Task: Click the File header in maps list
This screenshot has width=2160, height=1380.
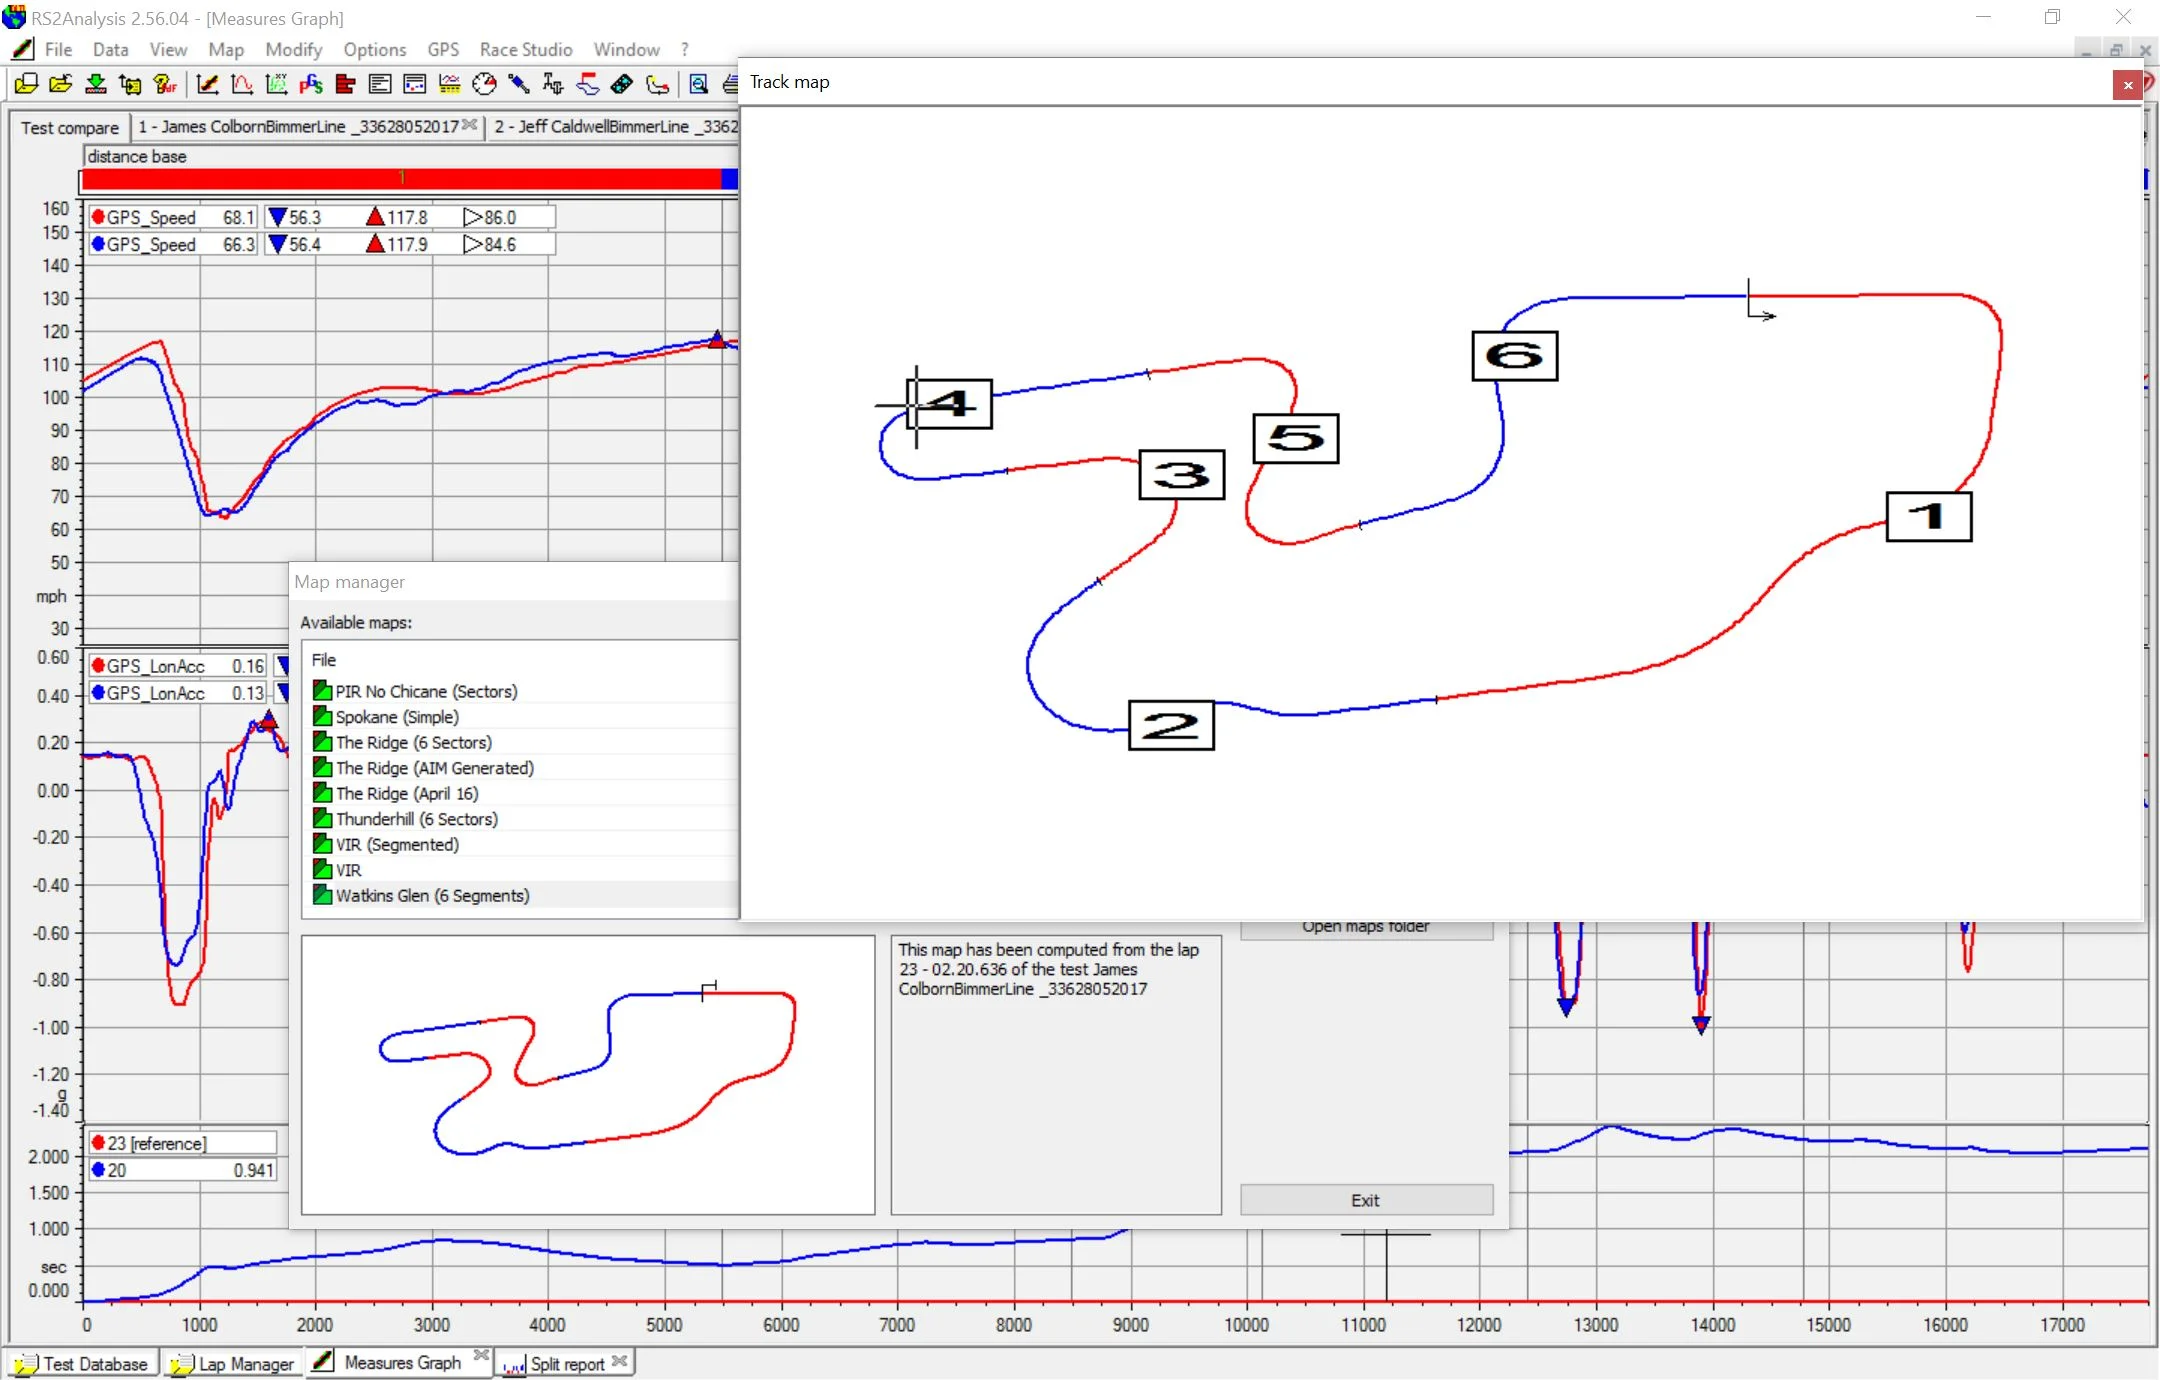Action: click(x=324, y=660)
